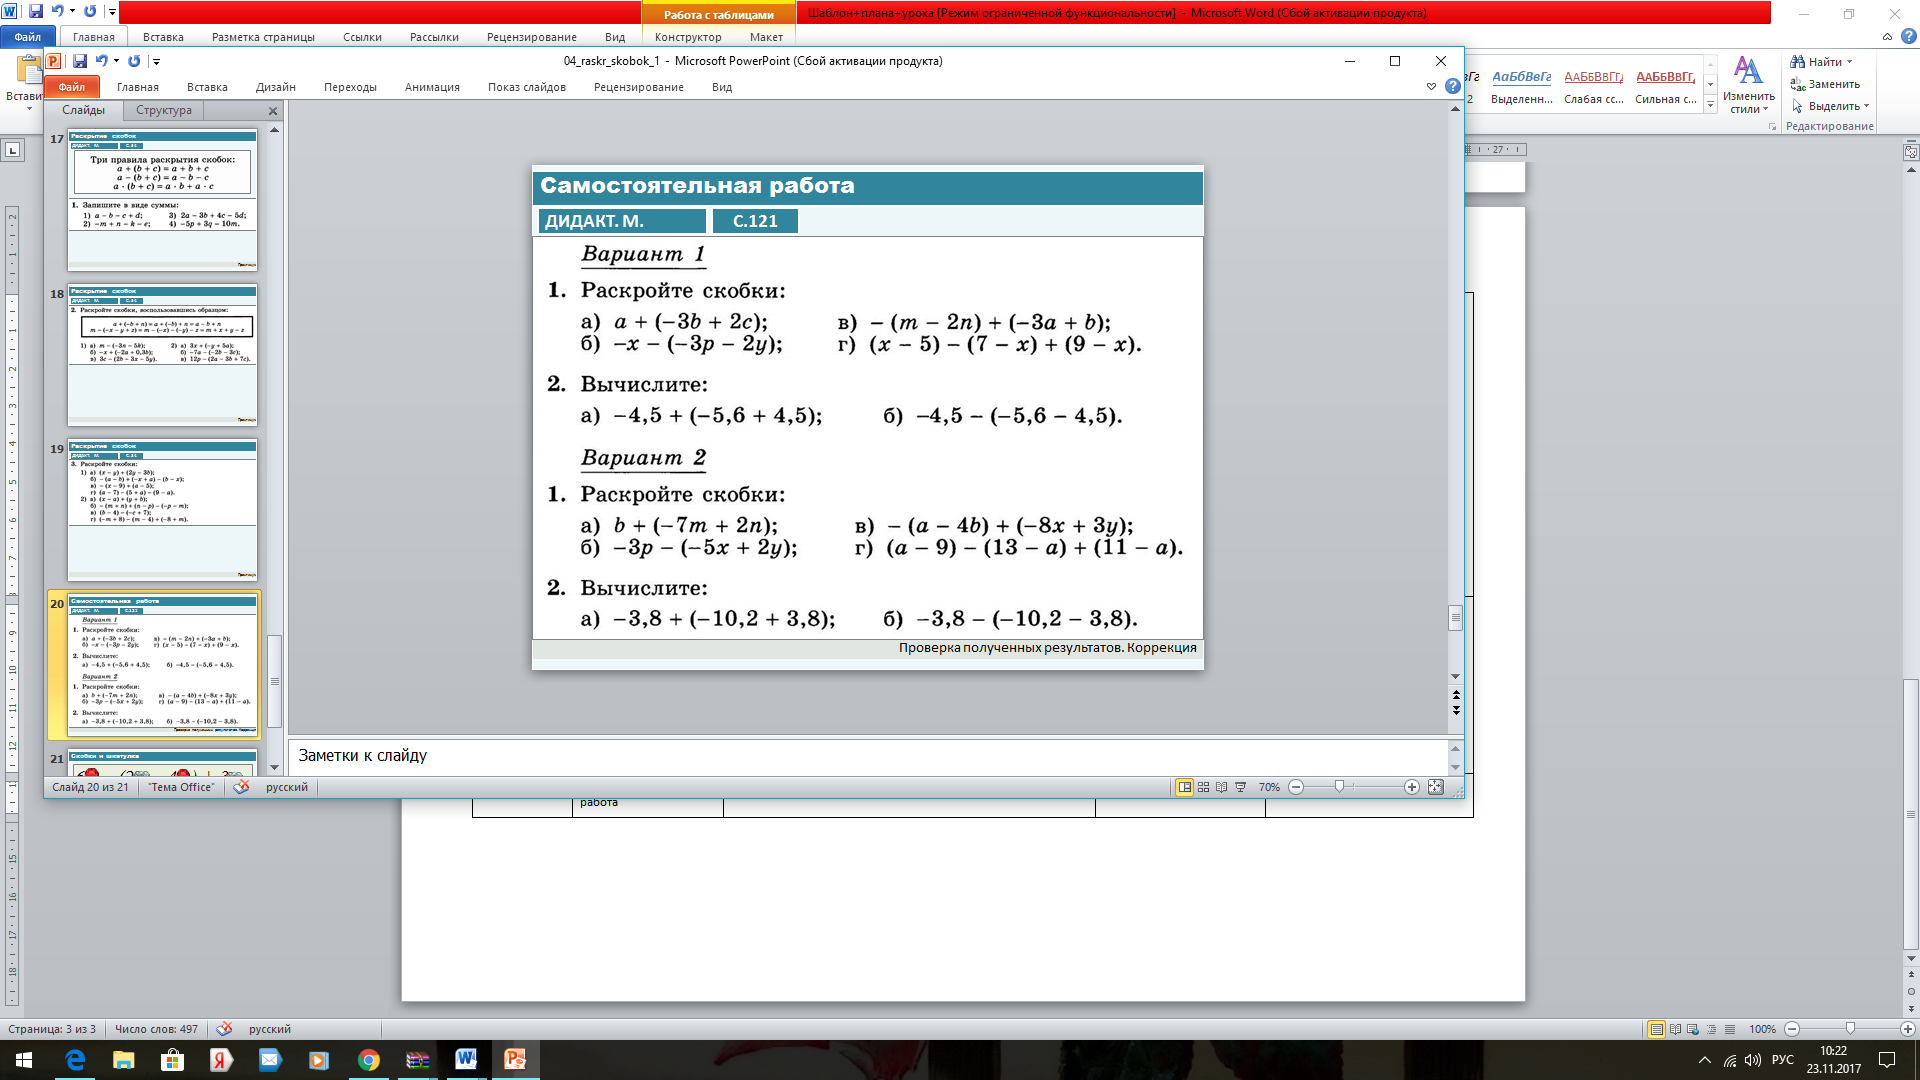Start the slideshow from the status bar
The image size is (1920, 1080).
tap(1240, 787)
